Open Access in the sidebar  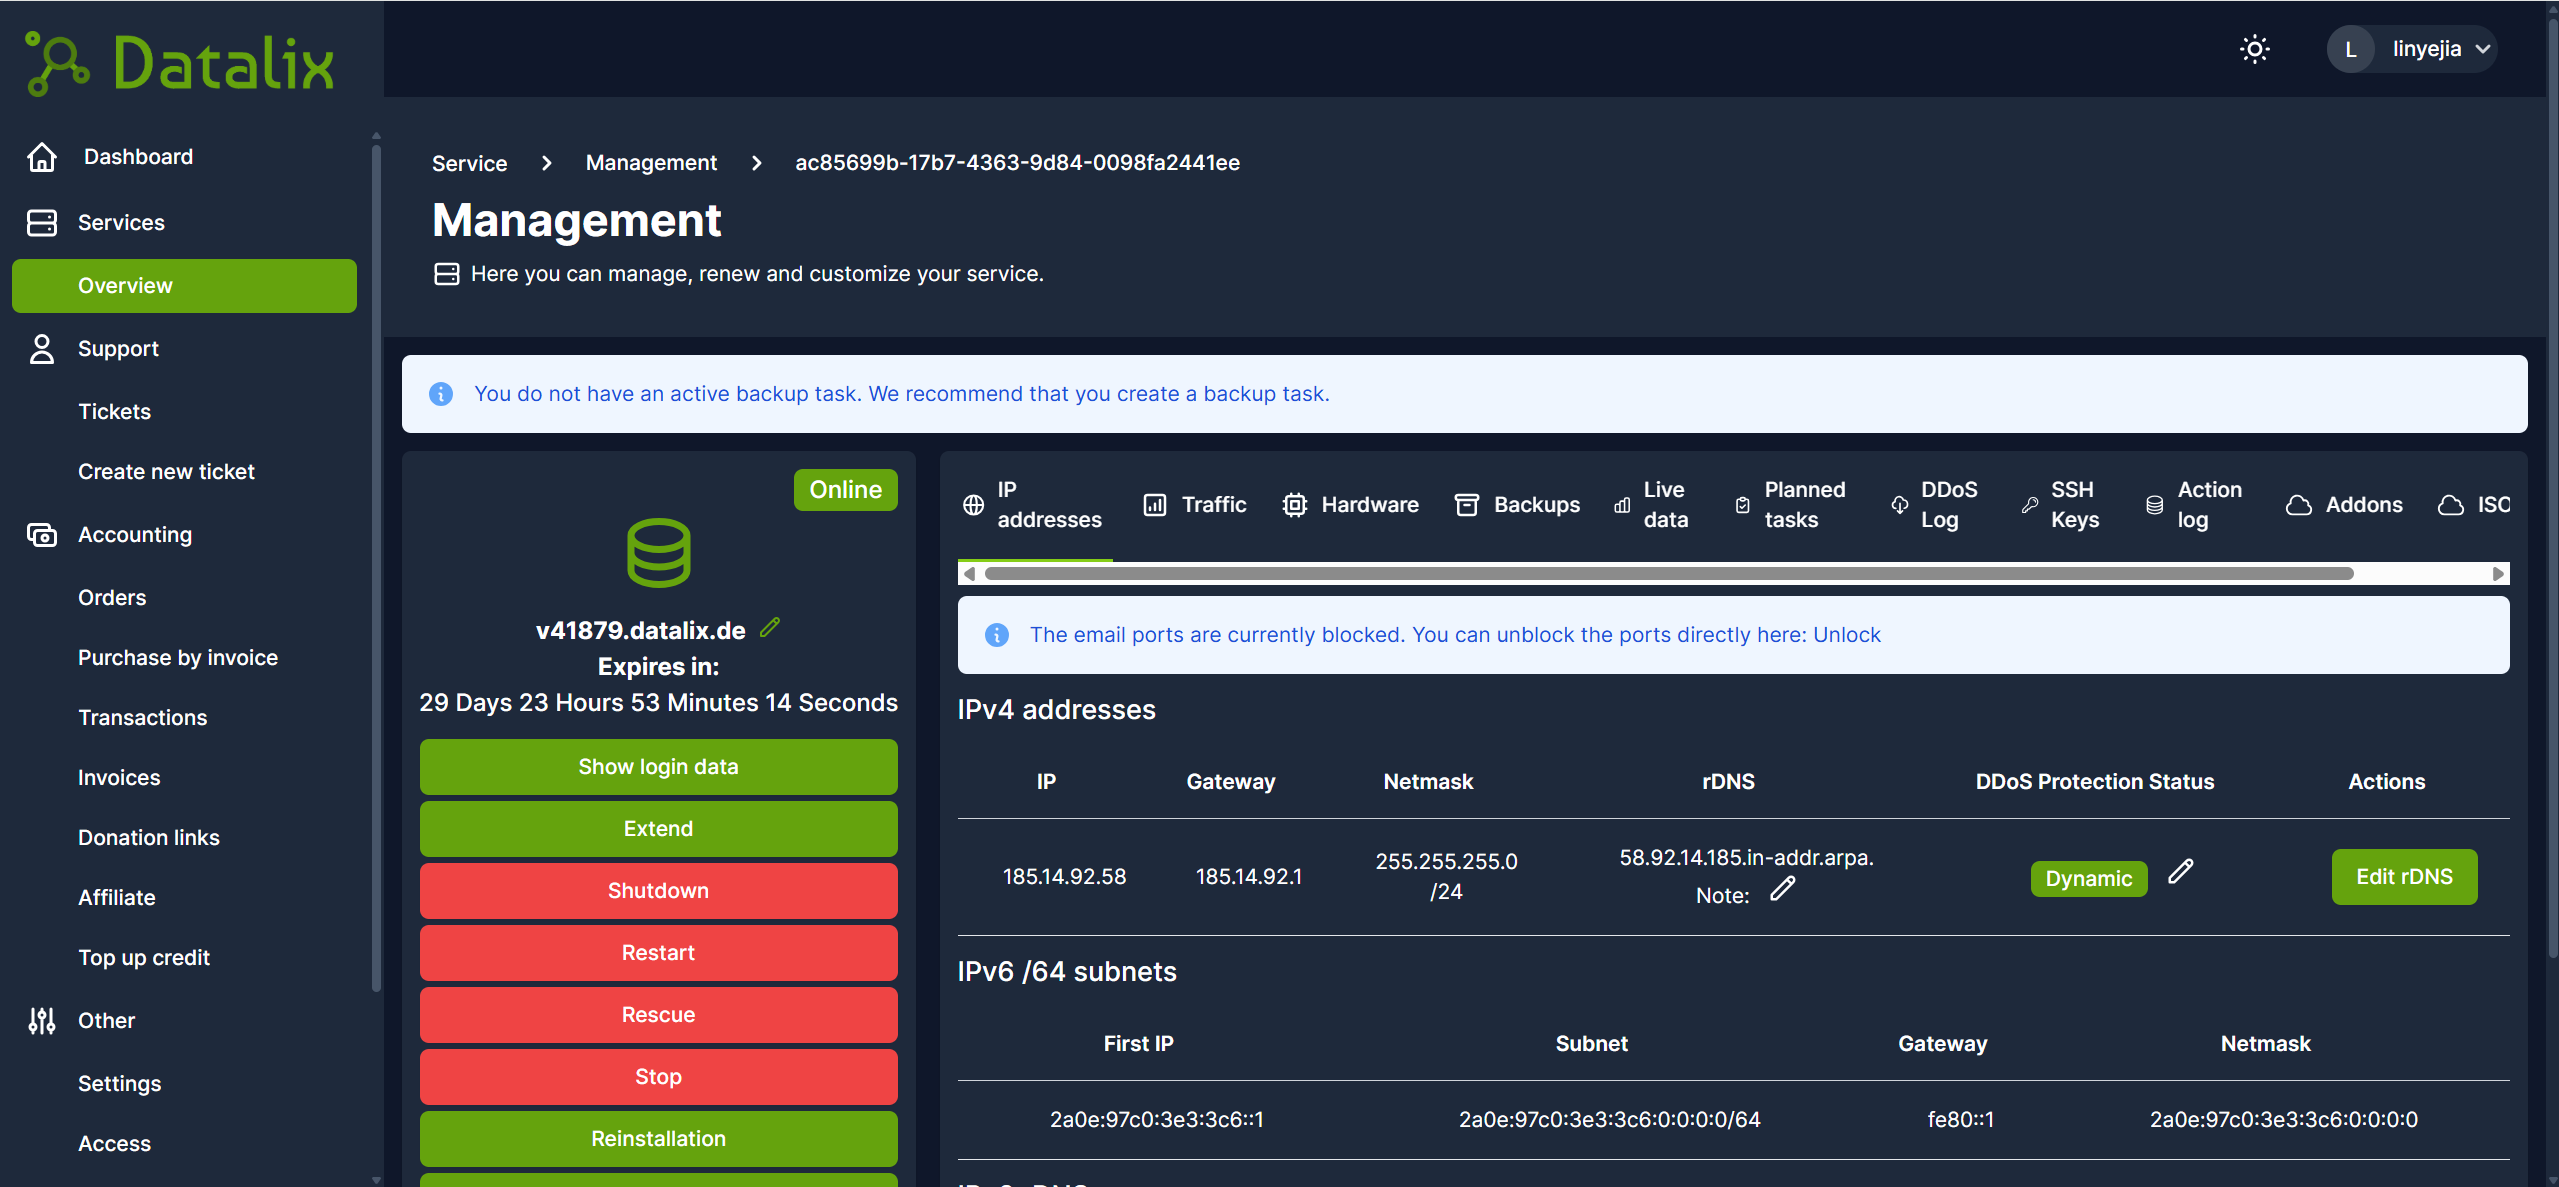114,1144
